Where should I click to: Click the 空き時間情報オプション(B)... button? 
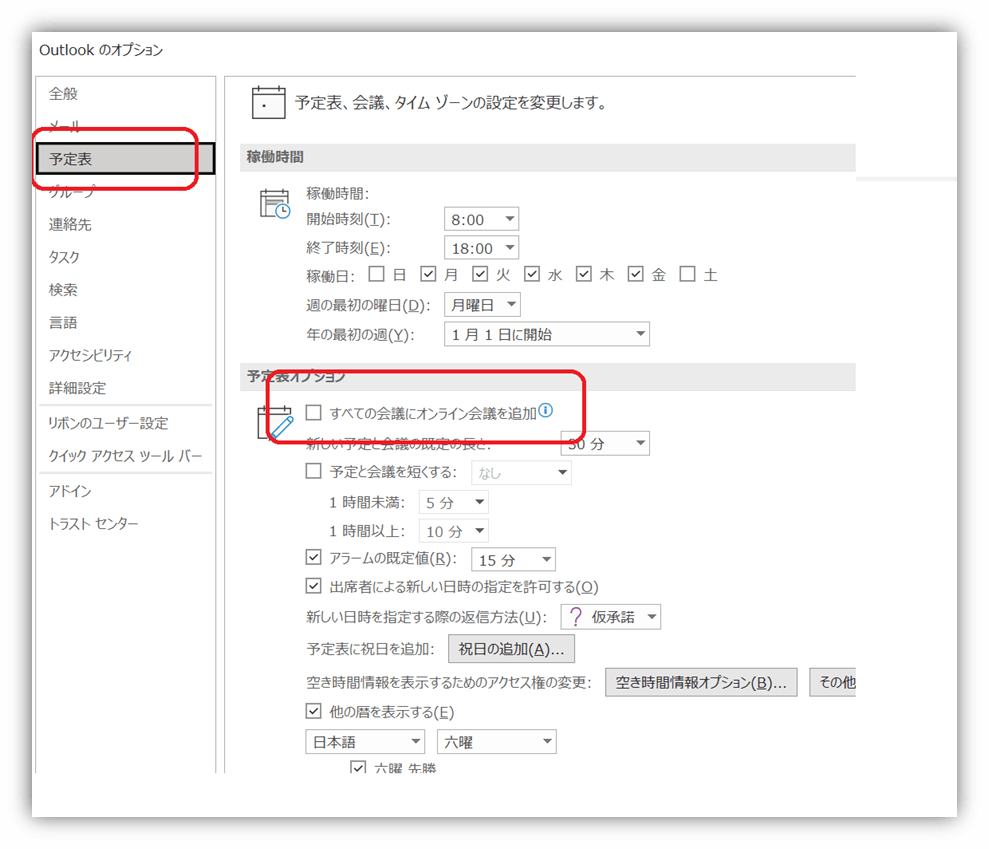[701, 682]
